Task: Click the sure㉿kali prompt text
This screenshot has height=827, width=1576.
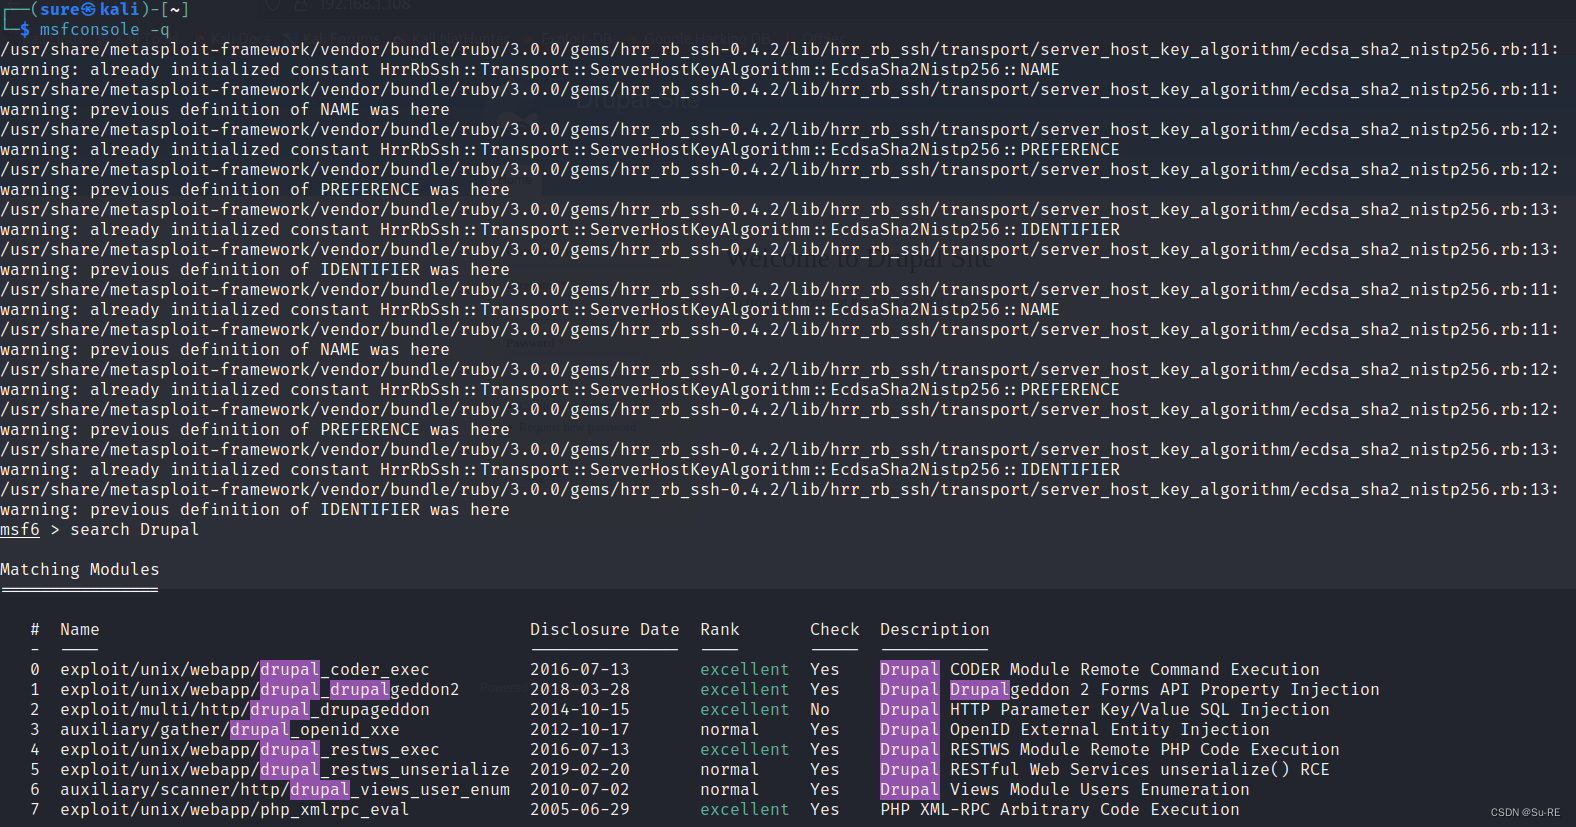Action: [x=90, y=9]
